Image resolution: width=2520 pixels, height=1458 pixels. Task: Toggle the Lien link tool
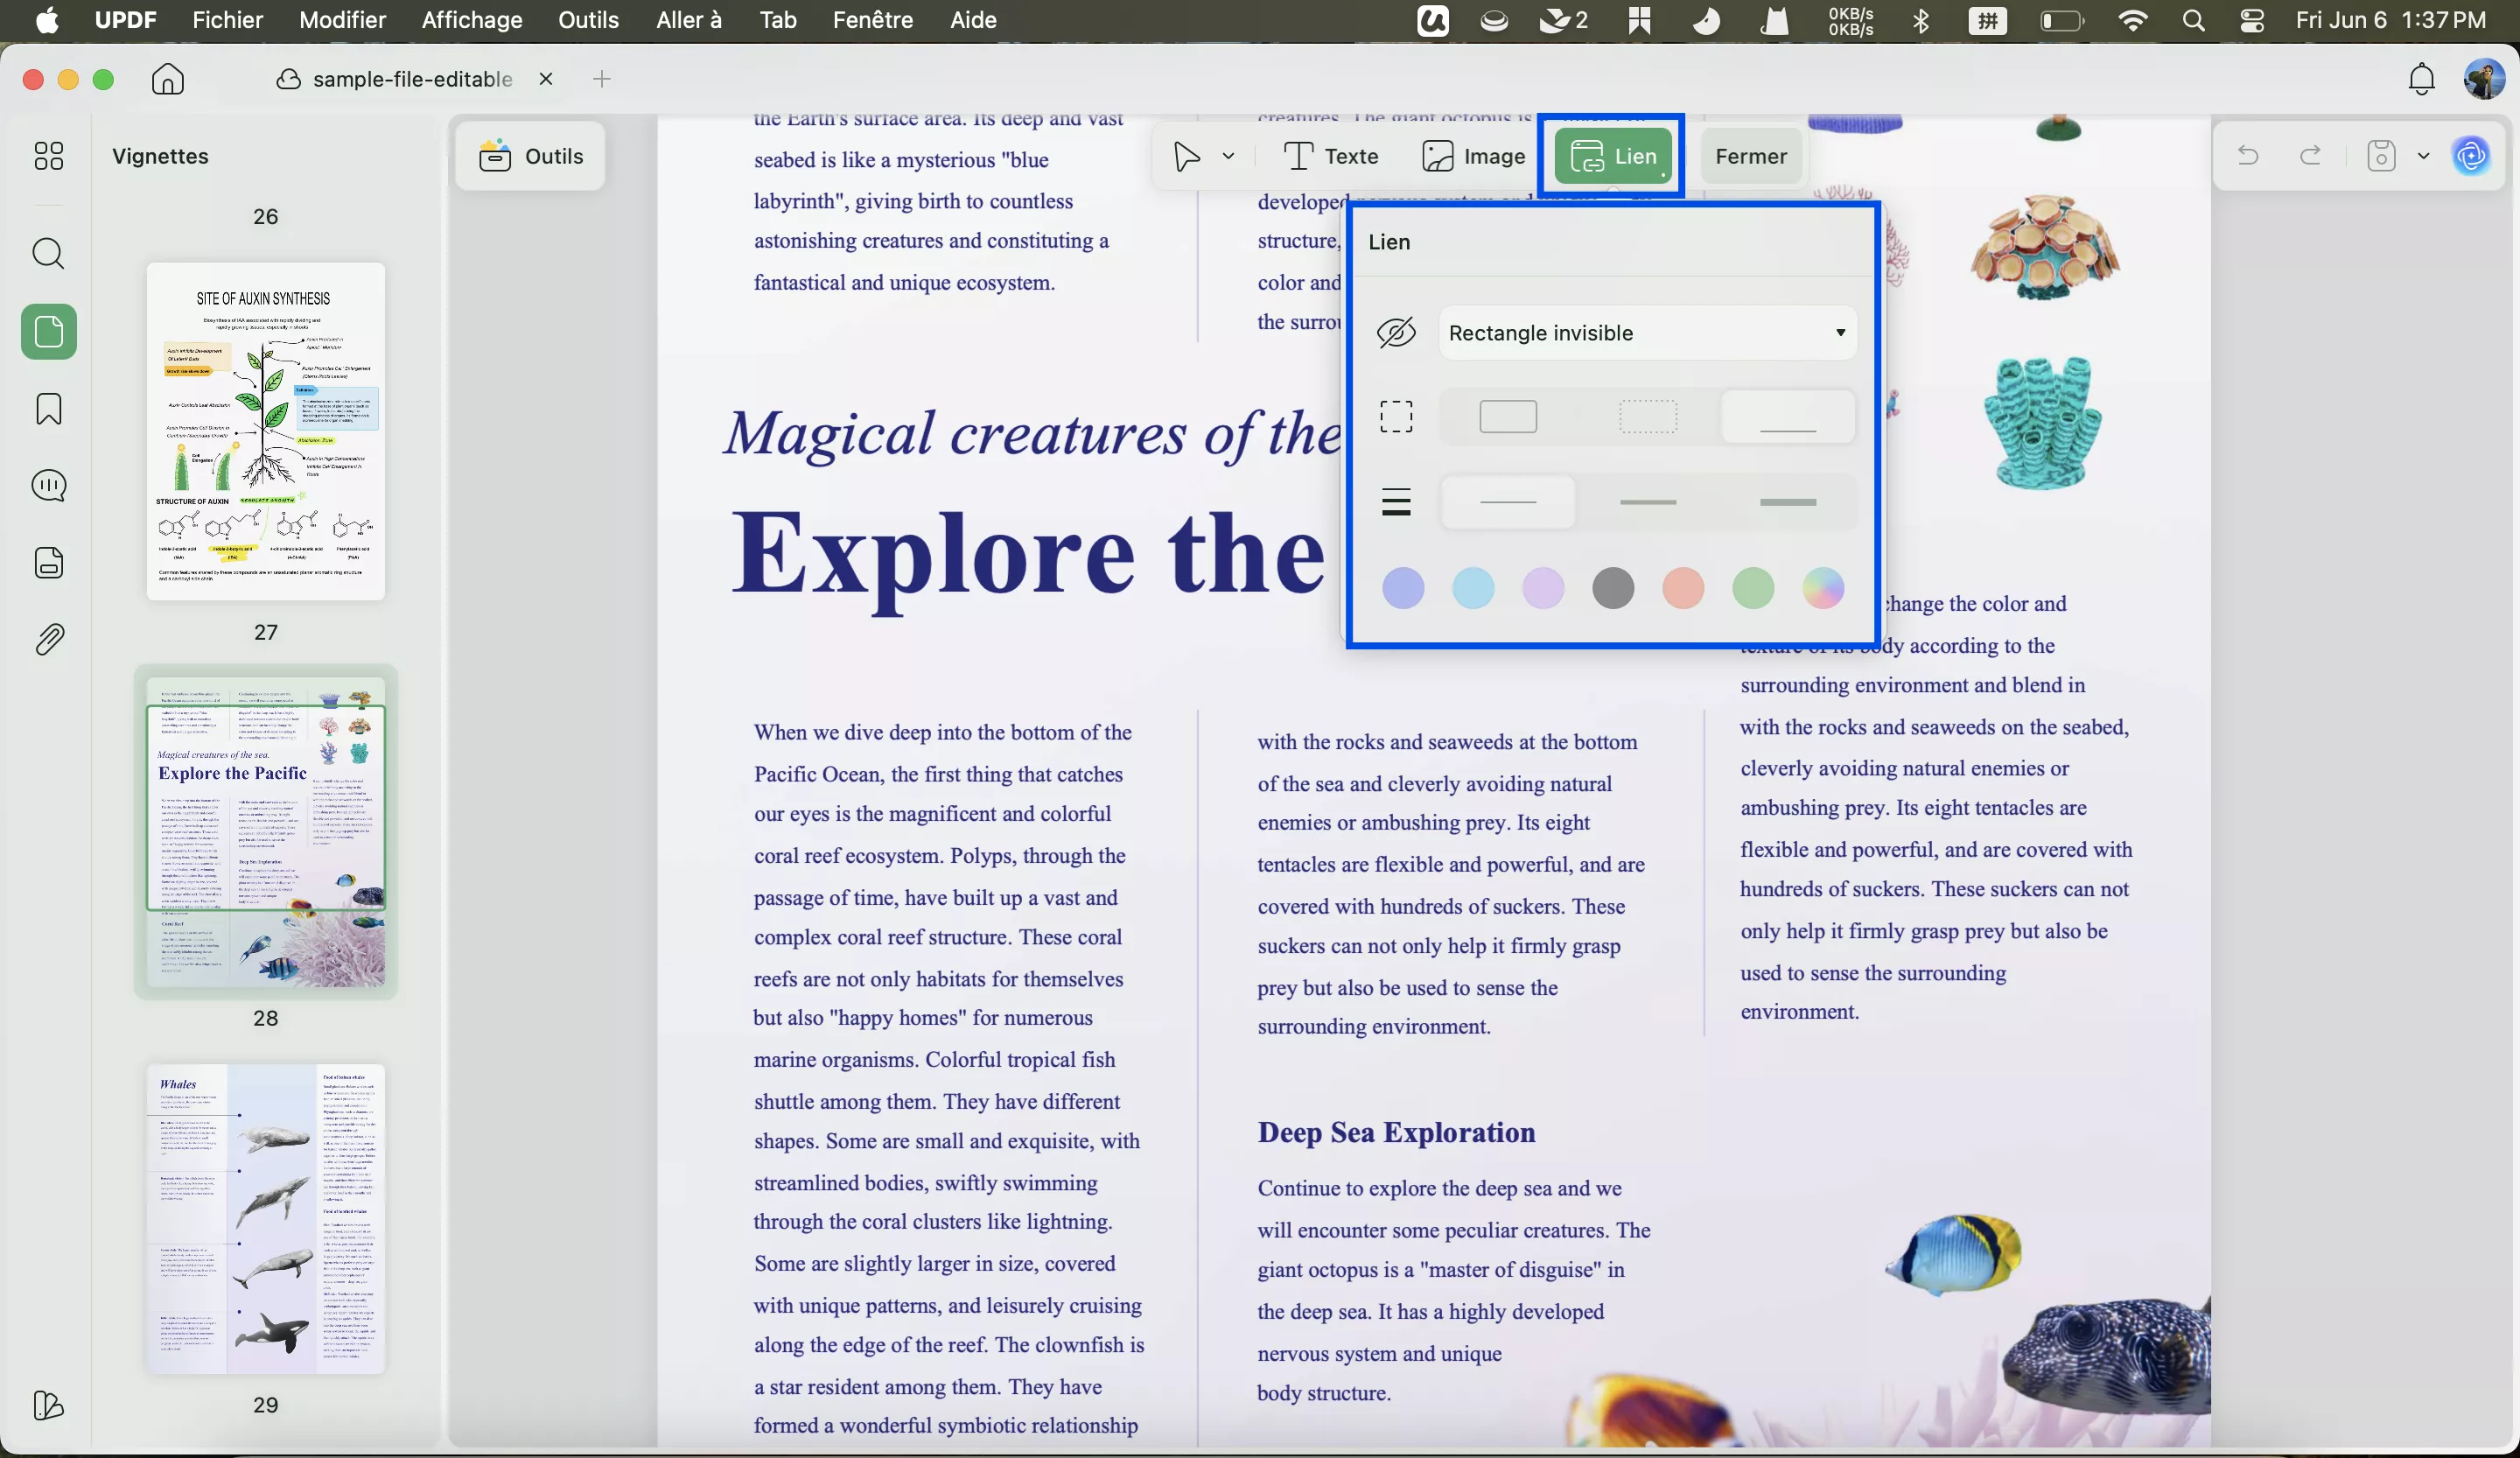pos(1613,156)
